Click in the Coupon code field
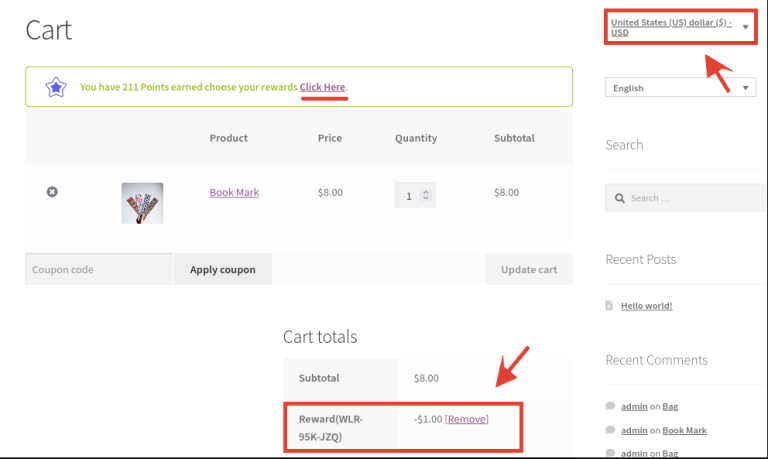This screenshot has width=768, height=459. [x=98, y=269]
